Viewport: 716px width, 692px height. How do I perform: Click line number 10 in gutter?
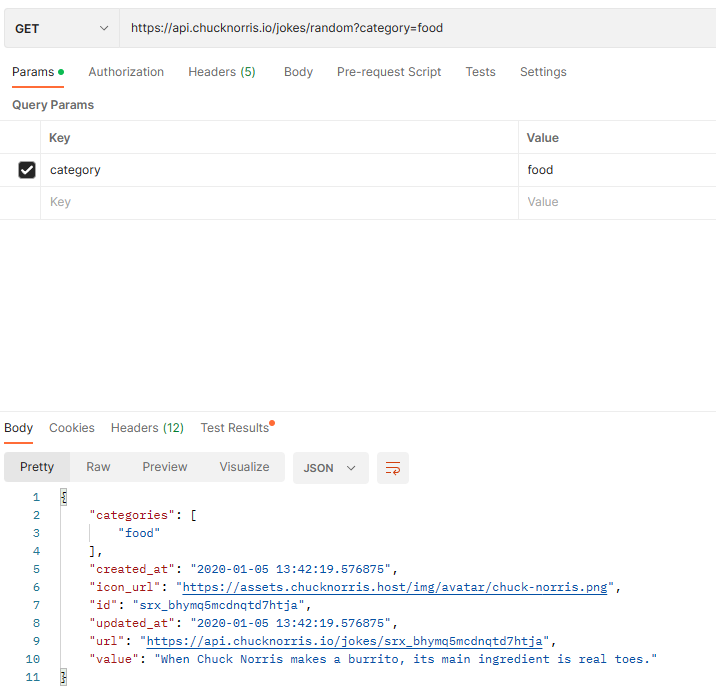click(33, 659)
